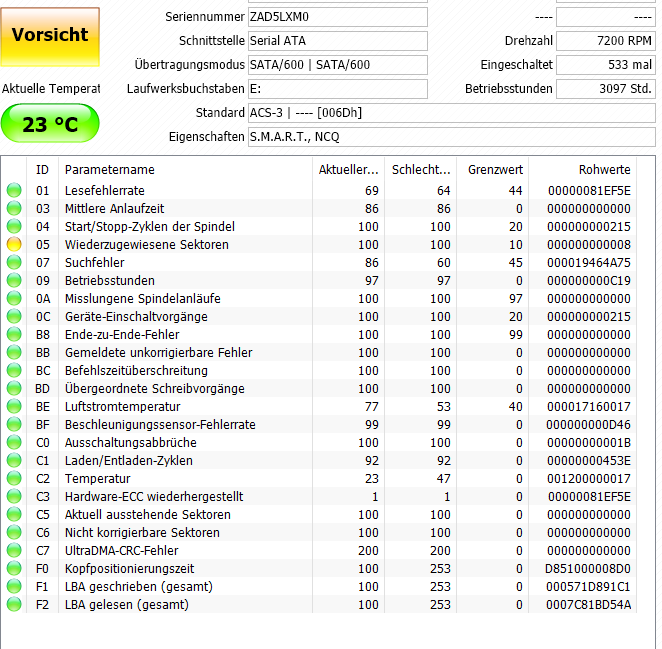Click raw value 000000000008 in row 05
This screenshot has width=662, height=649.
pyautogui.click(x=589, y=244)
